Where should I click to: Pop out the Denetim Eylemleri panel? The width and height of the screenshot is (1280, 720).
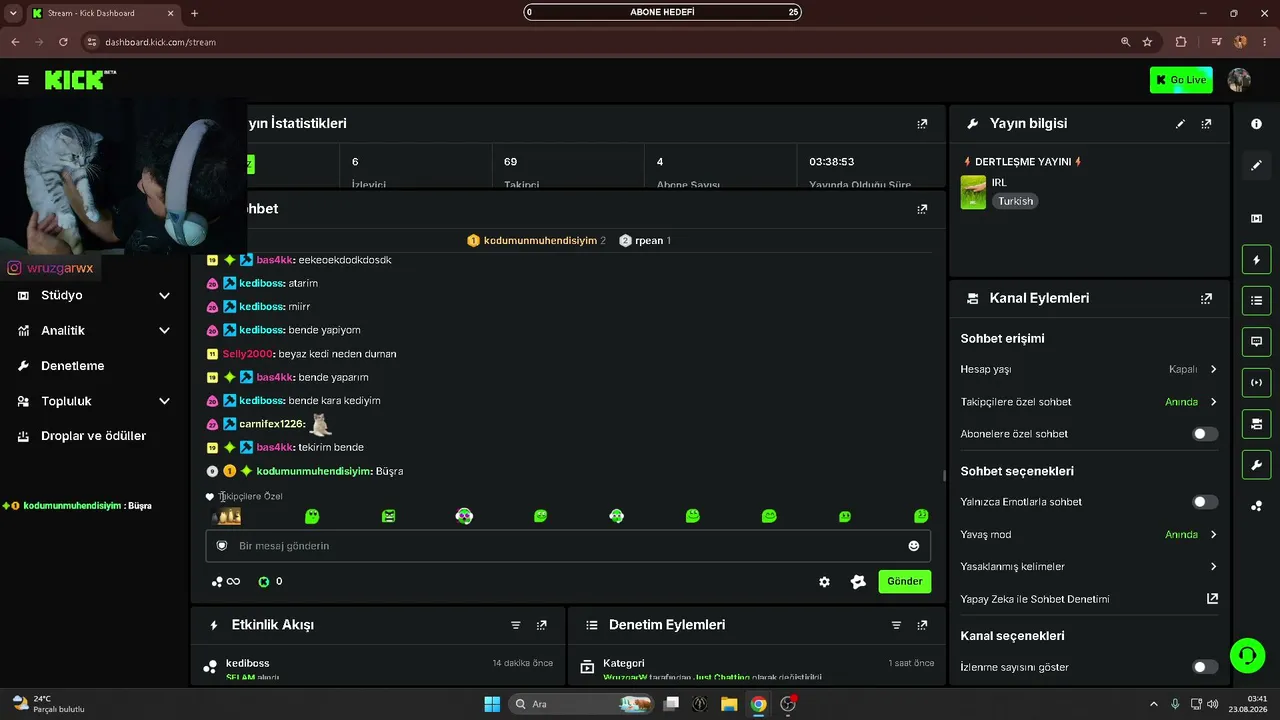[x=922, y=625]
